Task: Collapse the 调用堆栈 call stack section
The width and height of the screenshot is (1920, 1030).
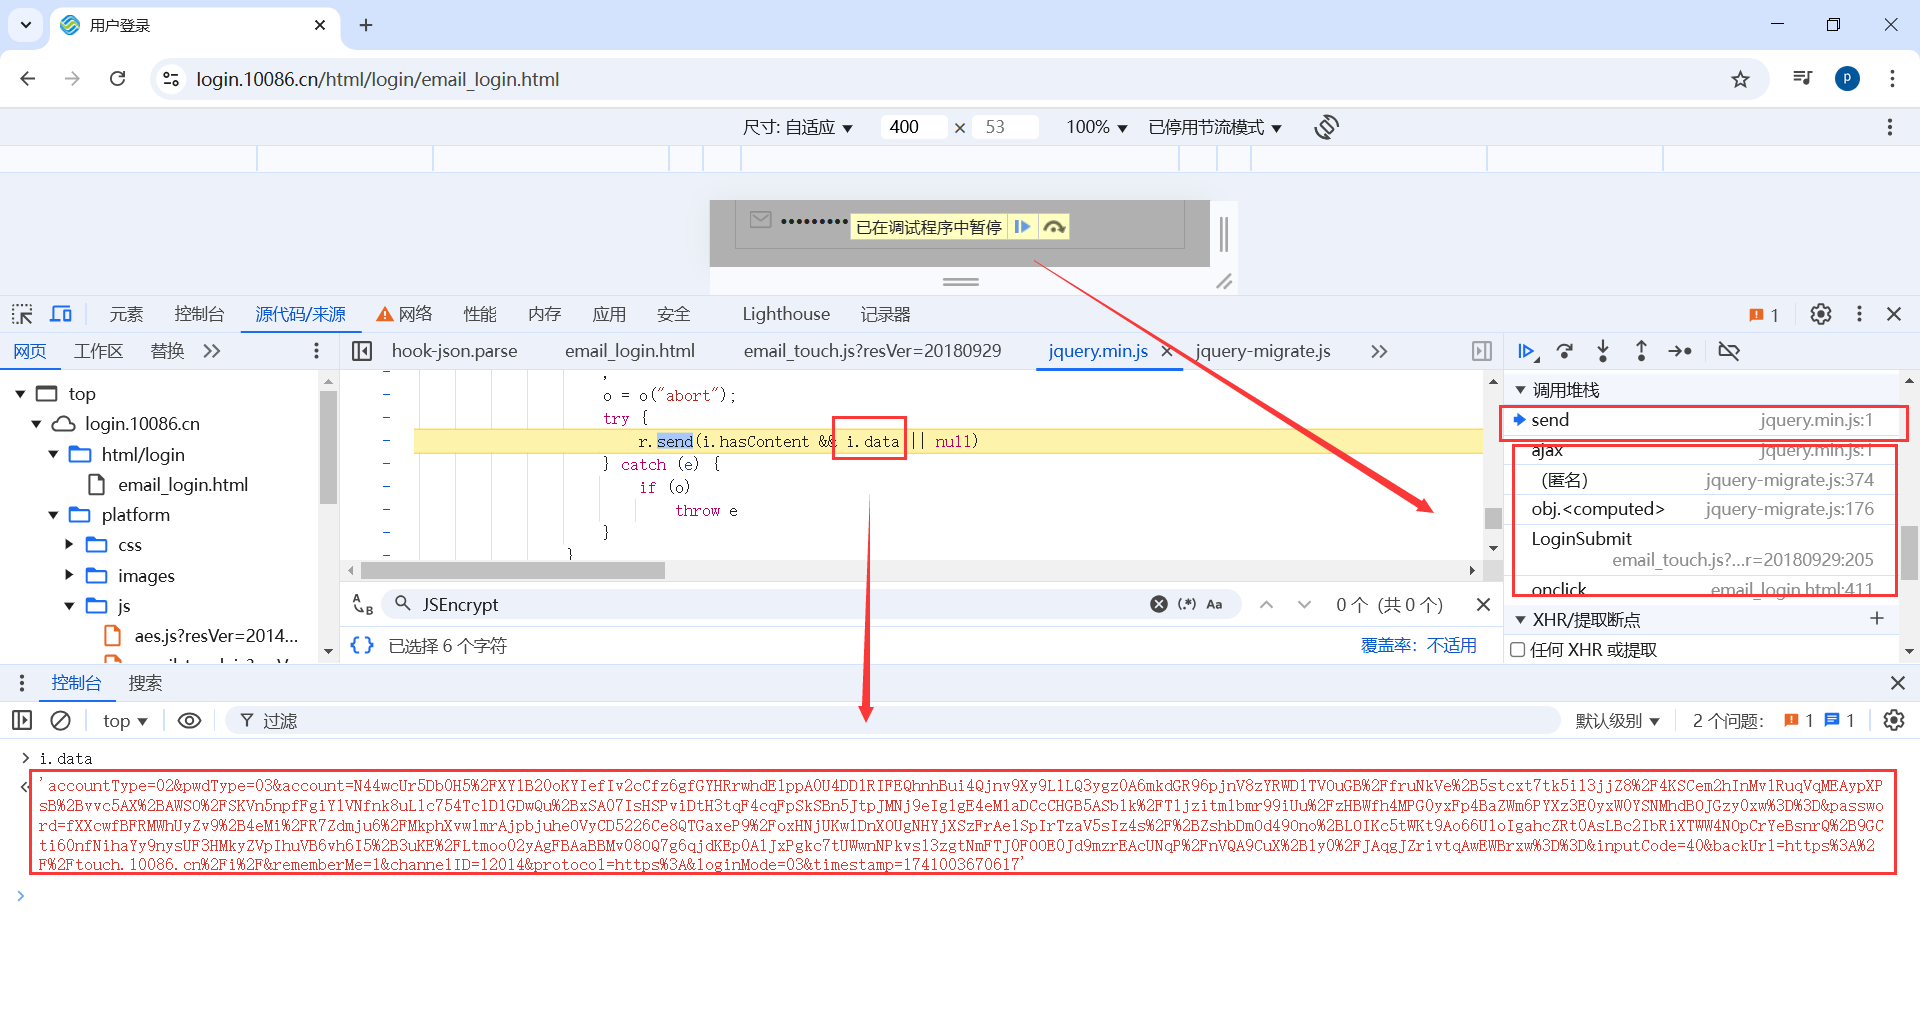Action: [1521, 390]
